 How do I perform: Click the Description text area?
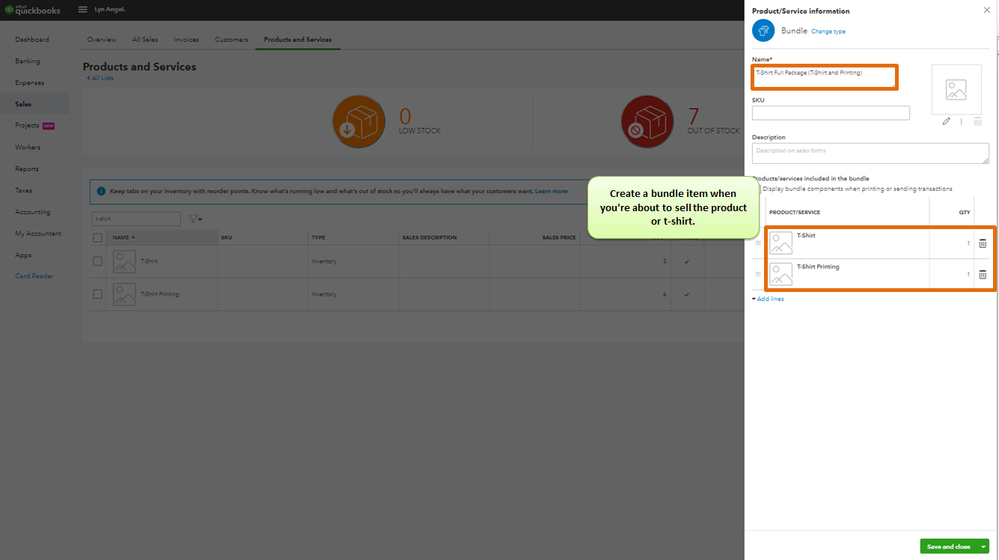coord(870,153)
